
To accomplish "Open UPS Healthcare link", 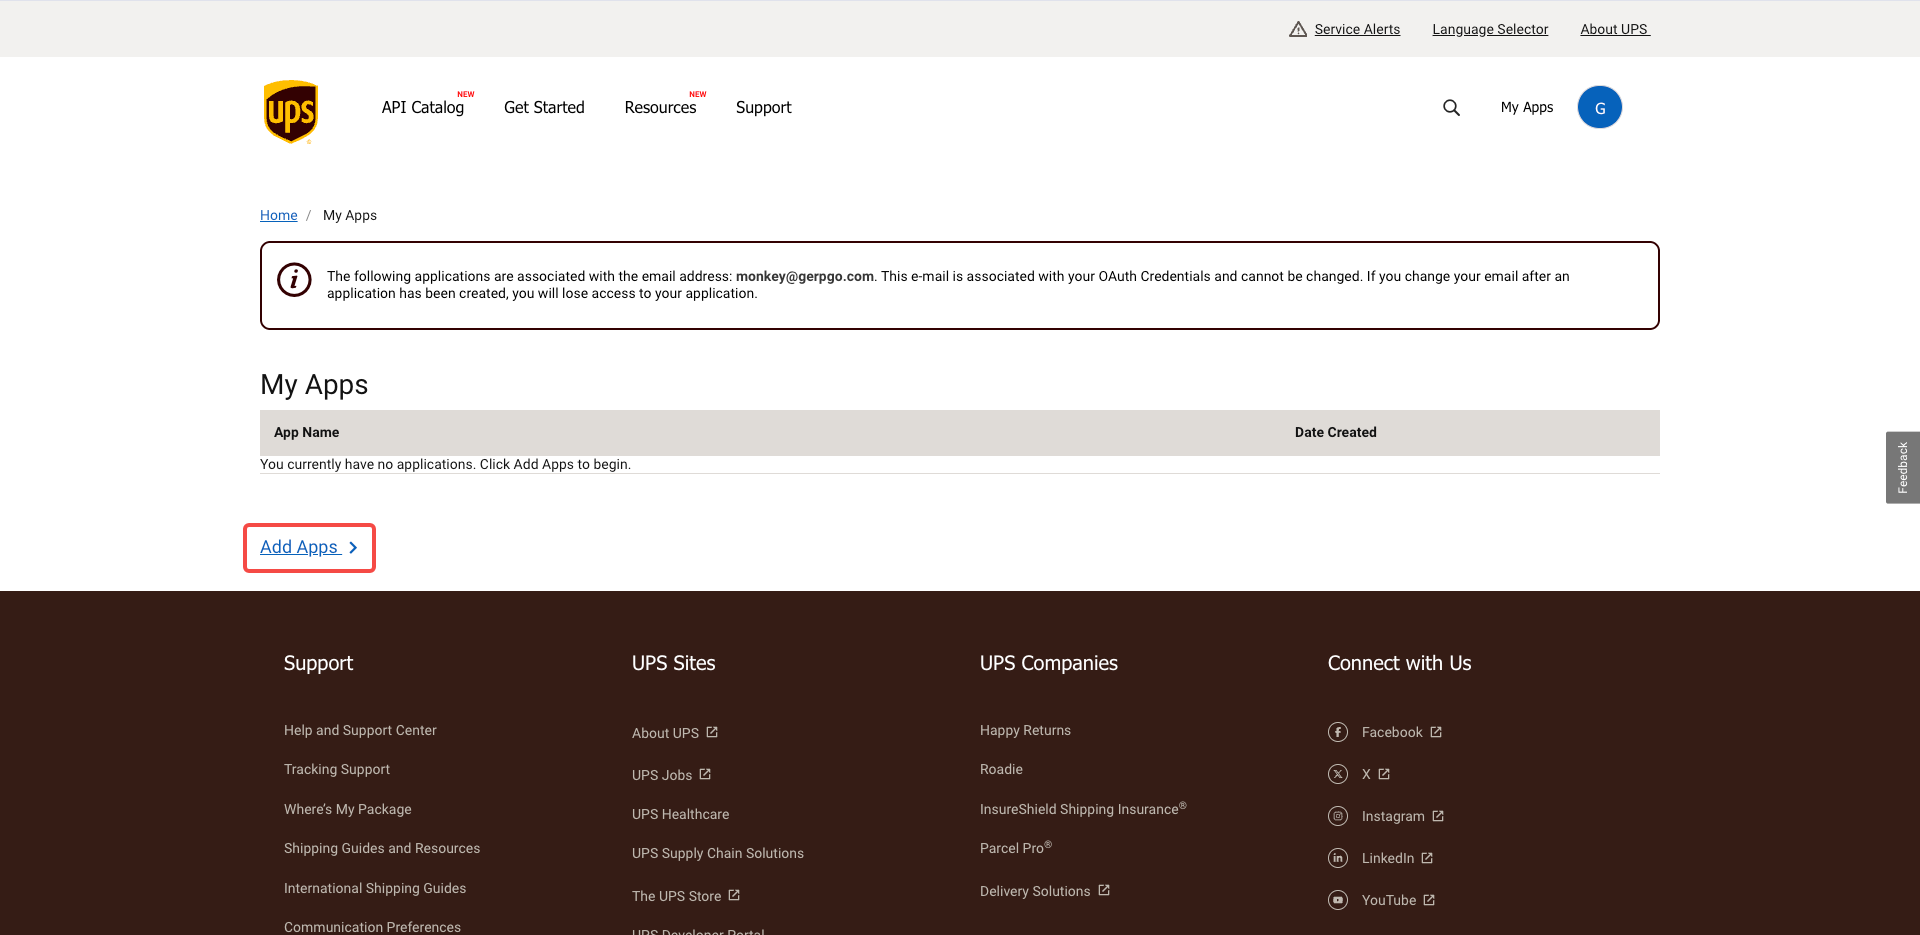I will (x=680, y=814).
